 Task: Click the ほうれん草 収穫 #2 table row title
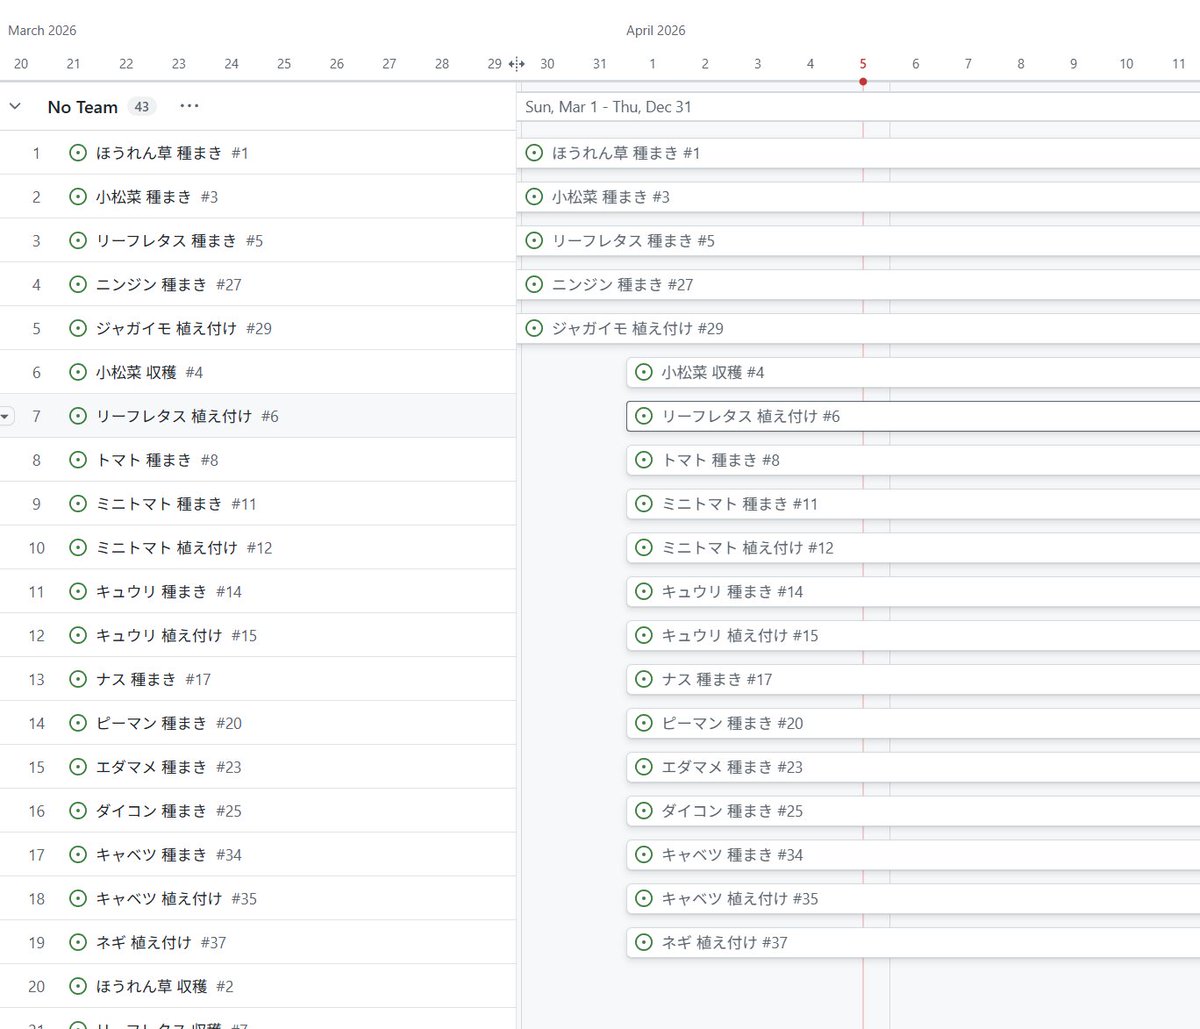(152, 986)
